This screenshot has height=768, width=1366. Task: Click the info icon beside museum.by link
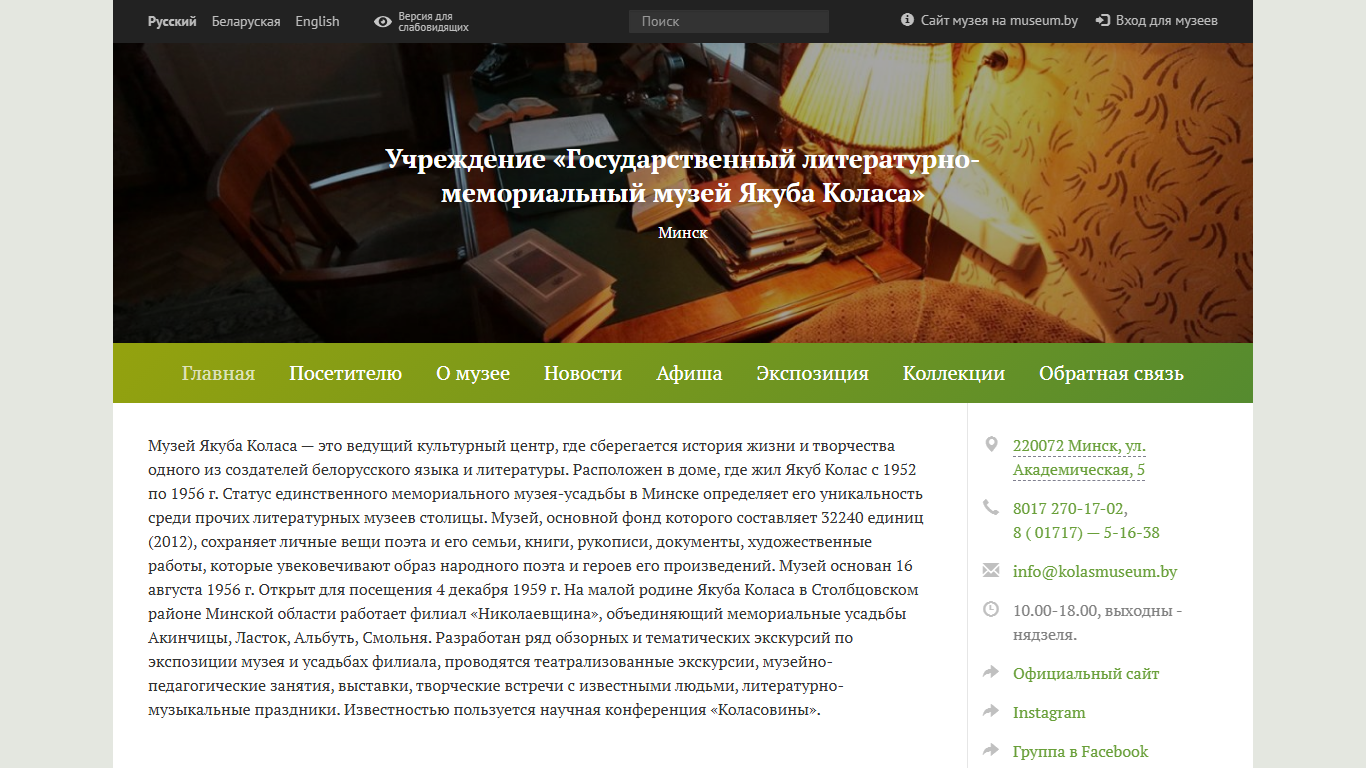point(908,20)
